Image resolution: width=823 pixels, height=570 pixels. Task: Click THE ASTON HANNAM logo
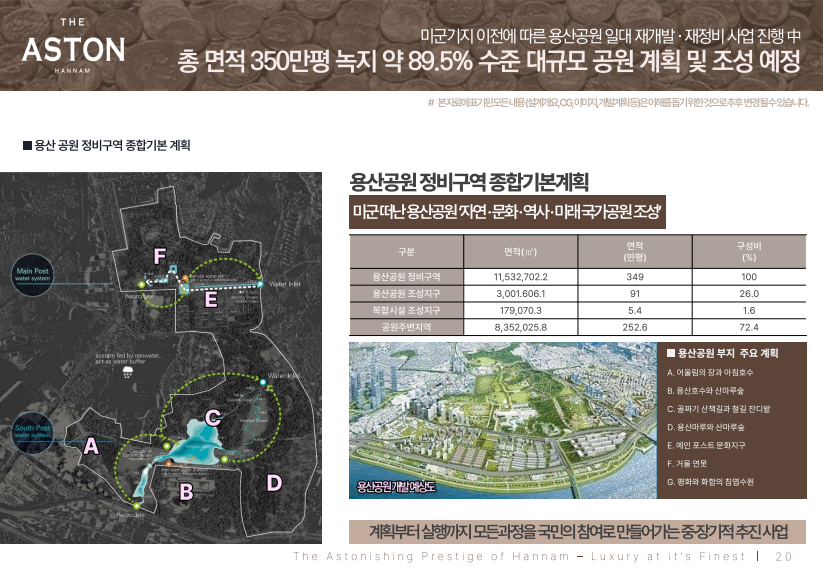pos(73,47)
